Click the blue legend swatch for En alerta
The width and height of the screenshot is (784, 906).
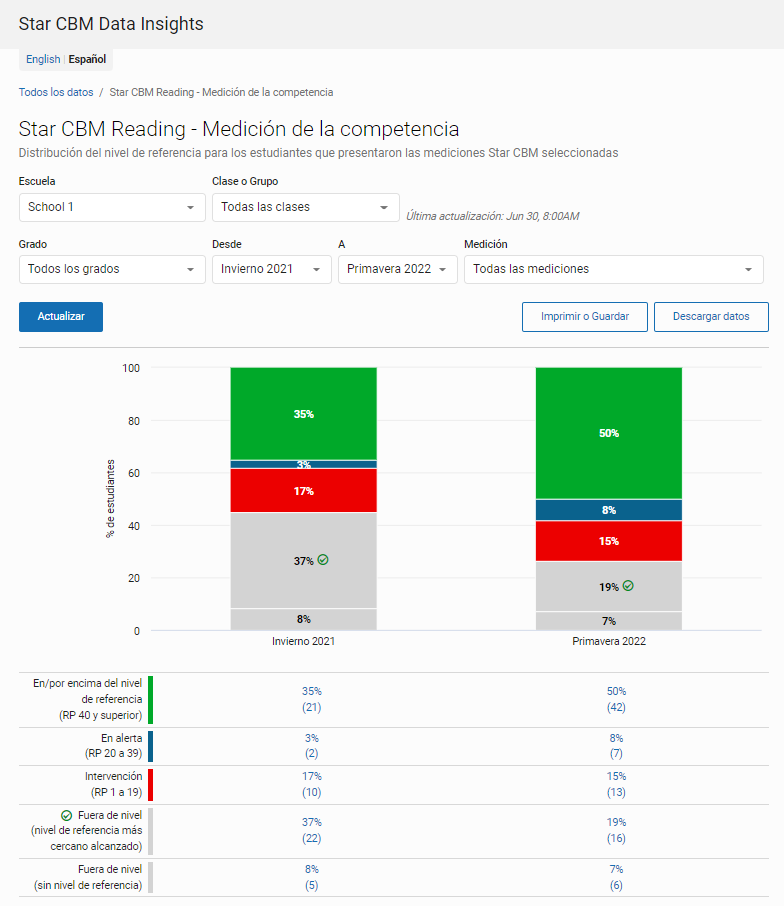[150, 747]
